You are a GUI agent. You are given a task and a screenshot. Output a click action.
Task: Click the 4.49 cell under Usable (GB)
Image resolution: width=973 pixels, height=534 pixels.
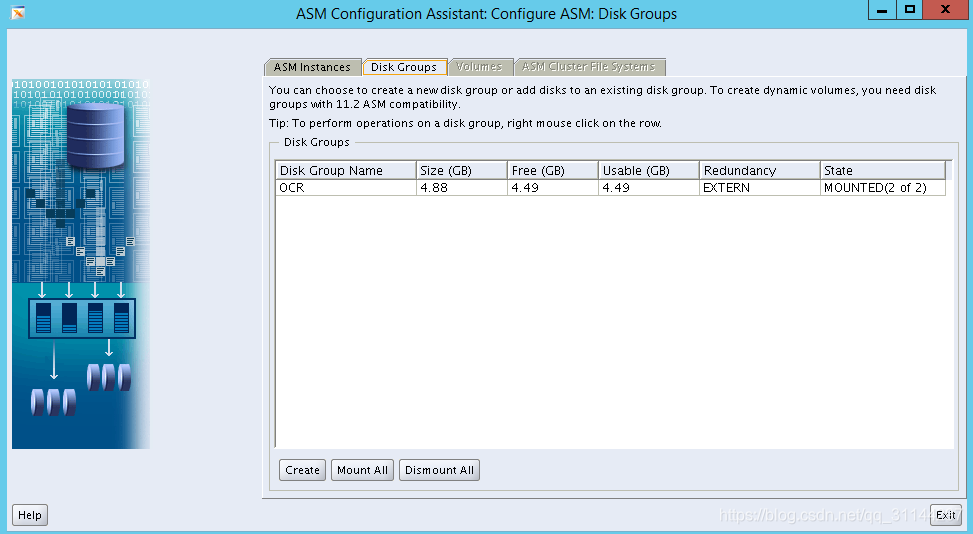[649, 187]
